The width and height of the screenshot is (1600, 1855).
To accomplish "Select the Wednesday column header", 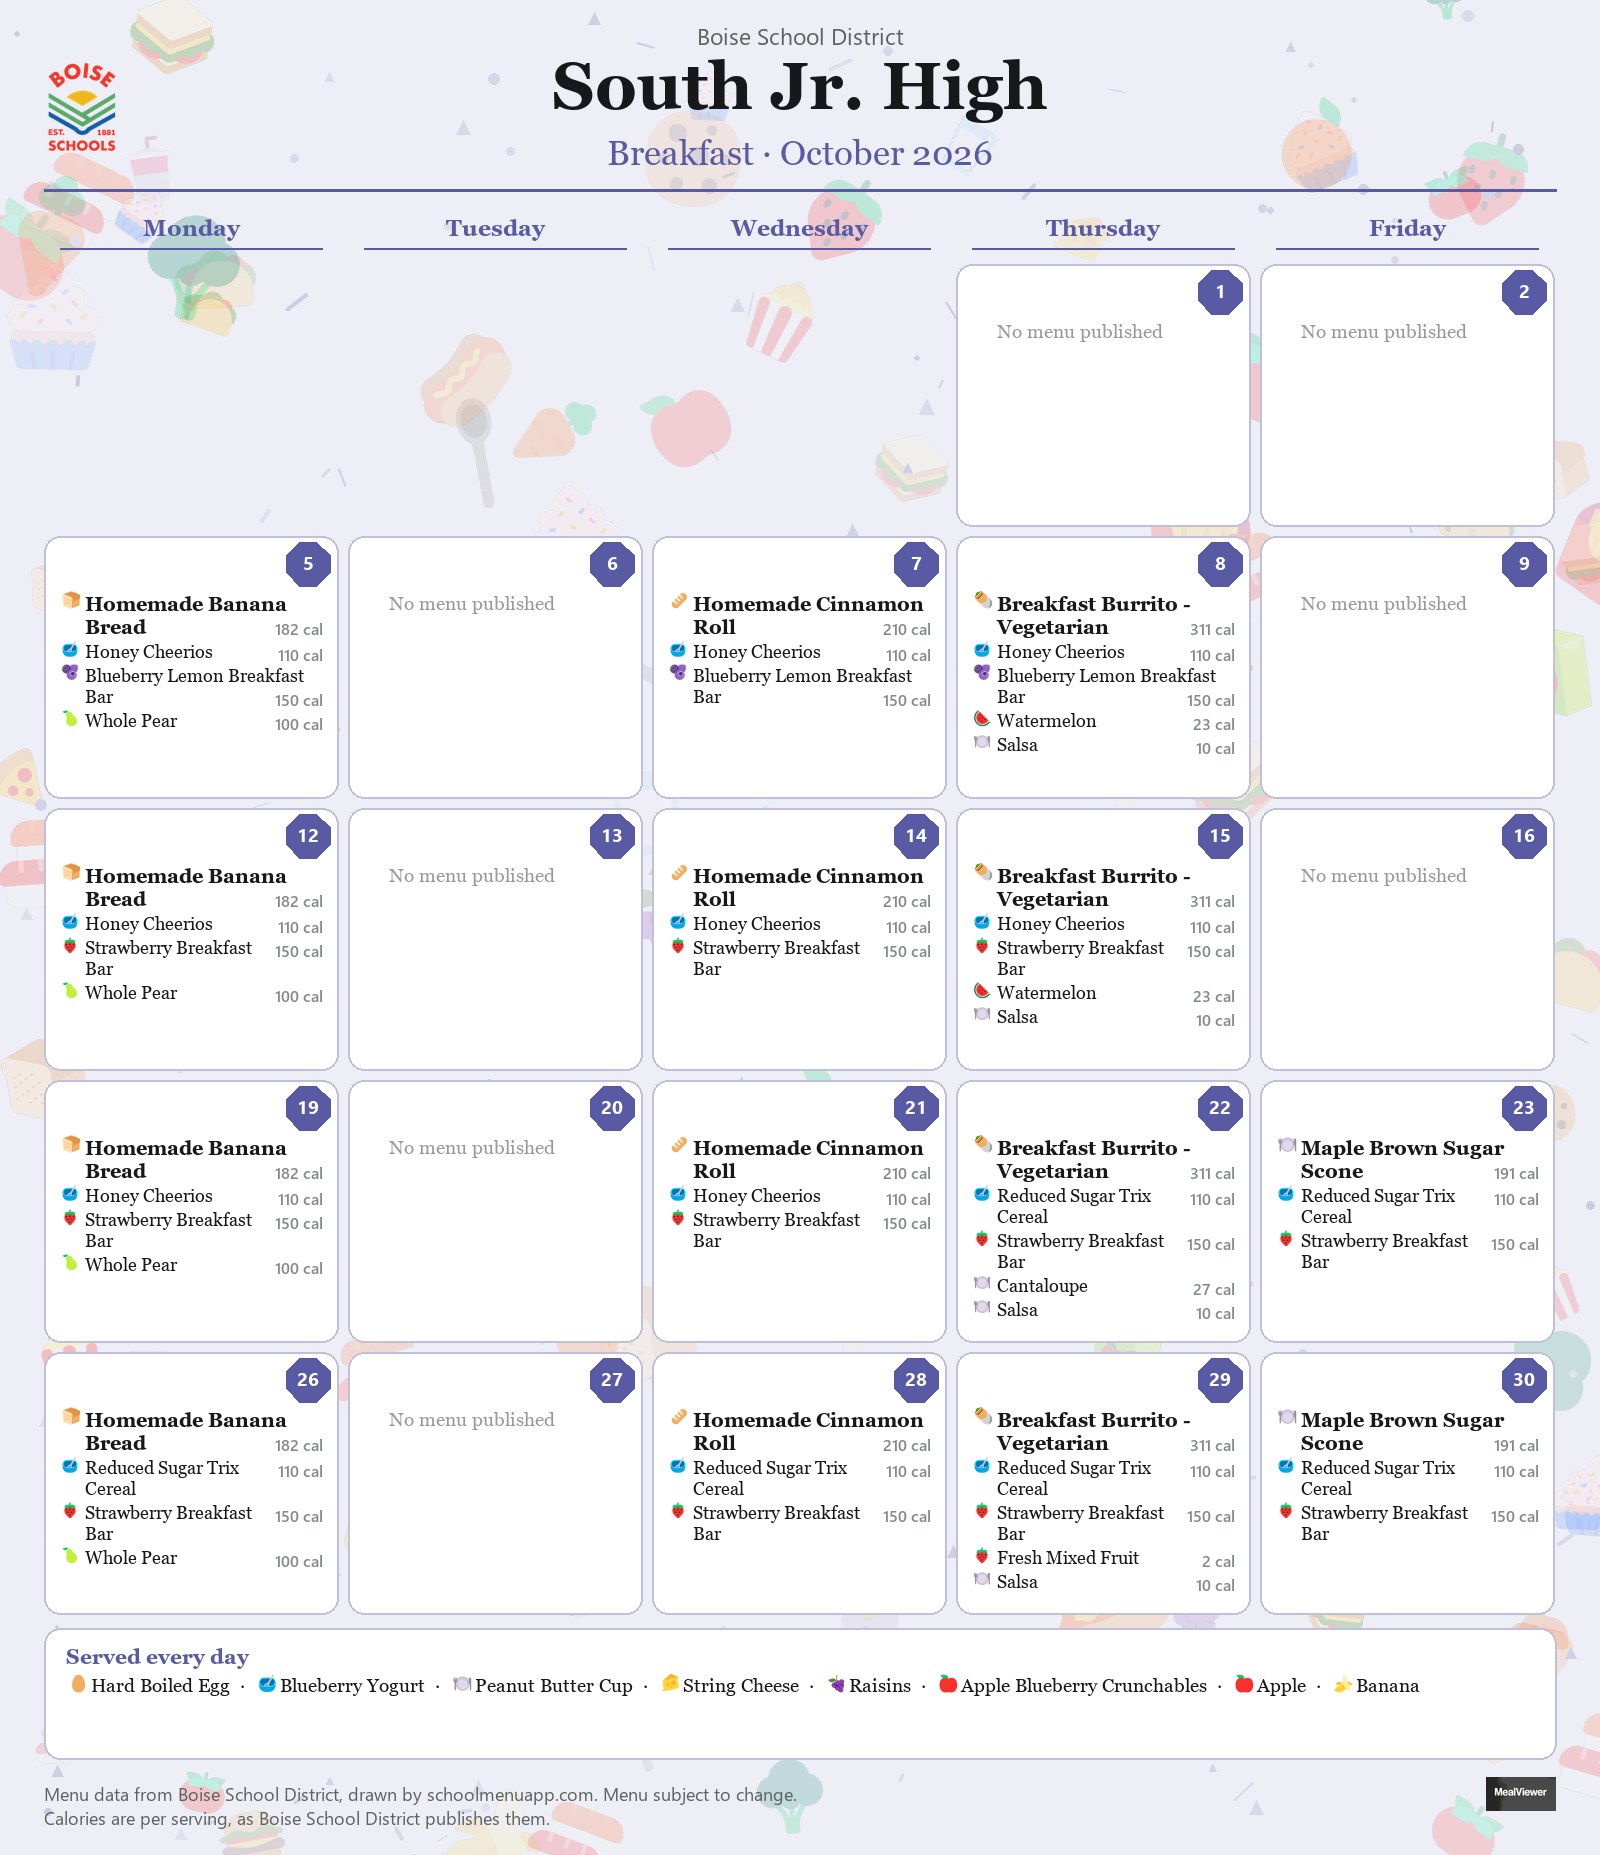I will 799,228.
